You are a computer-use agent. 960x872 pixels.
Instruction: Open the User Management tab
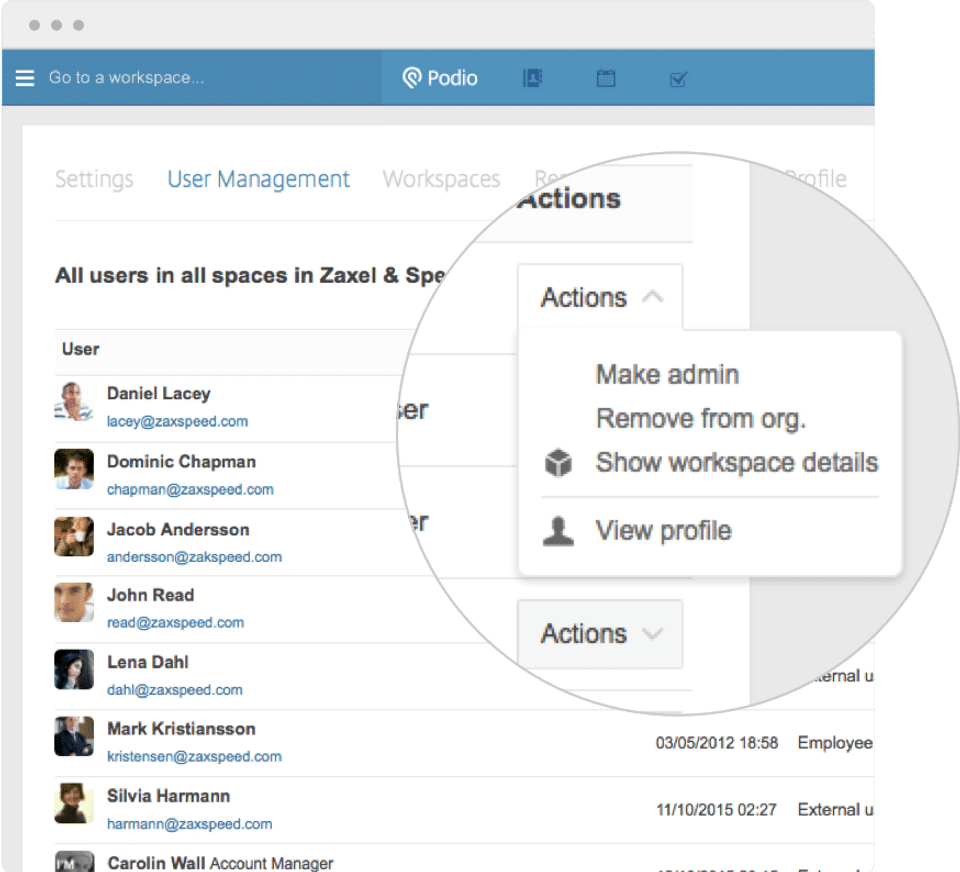(x=258, y=179)
